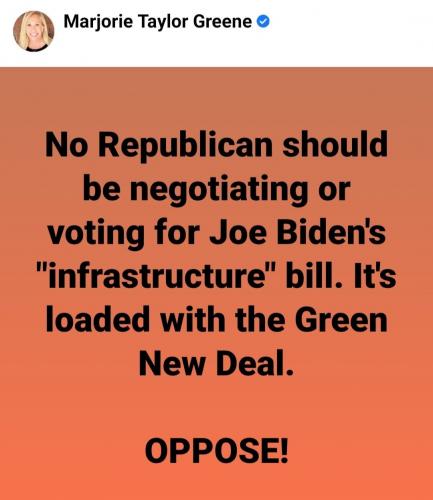Image resolution: width=433 pixels, height=500 pixels.
Task: Click the "New Deal." line of text
Action: [216, 363]
